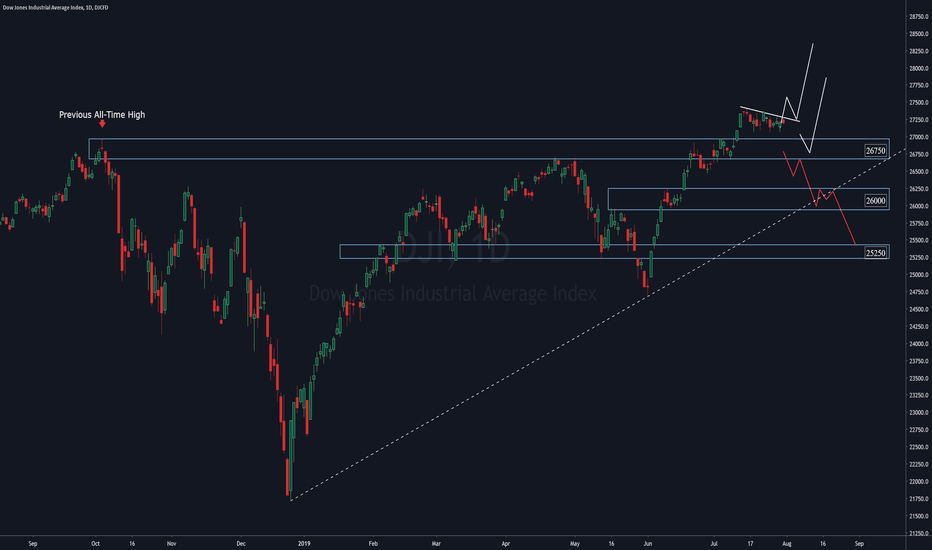Select the 26750 horizontal zone rectangle
Viewport: 932px width, 550px height.
click(x=489, y=149)
